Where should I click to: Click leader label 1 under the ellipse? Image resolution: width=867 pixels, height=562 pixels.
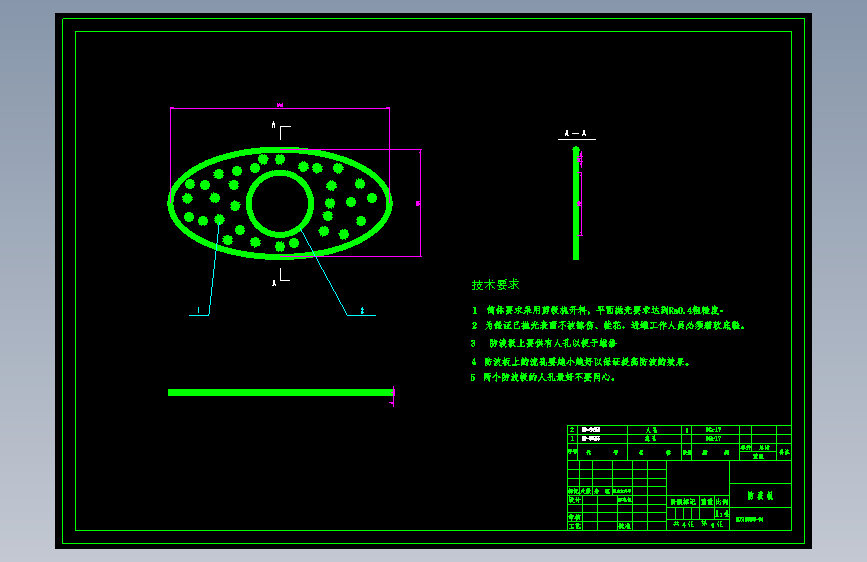(x=199, y=311)
